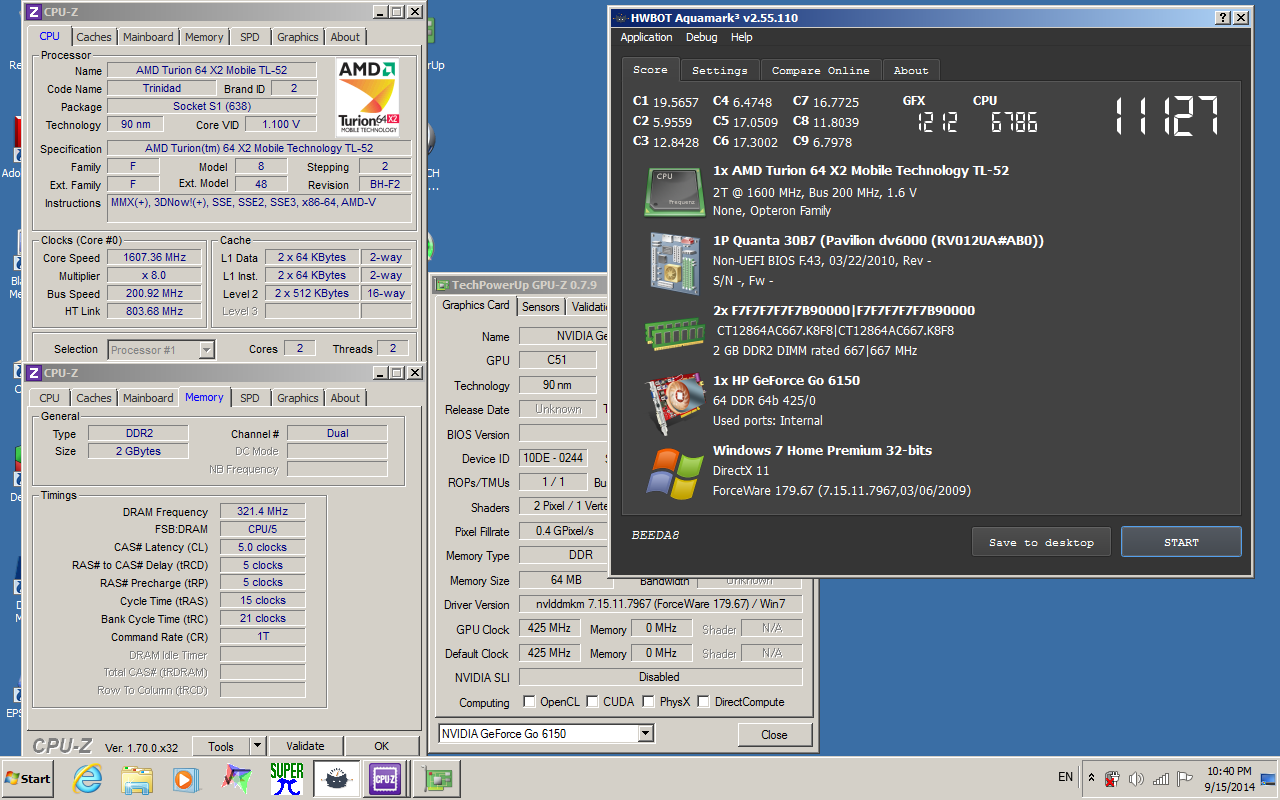
Task: Click the BEEDA8 code text in Aquamark
Action: tap(655, 536)
